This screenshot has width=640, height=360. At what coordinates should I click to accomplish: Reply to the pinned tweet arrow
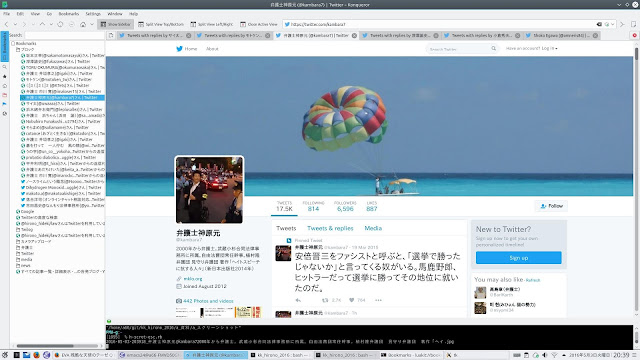[298, 300]
